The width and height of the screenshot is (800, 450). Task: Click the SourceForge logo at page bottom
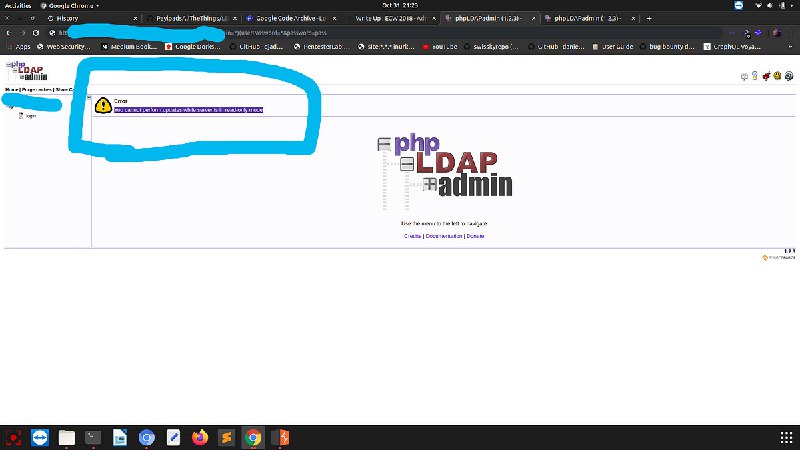(779, 258)
